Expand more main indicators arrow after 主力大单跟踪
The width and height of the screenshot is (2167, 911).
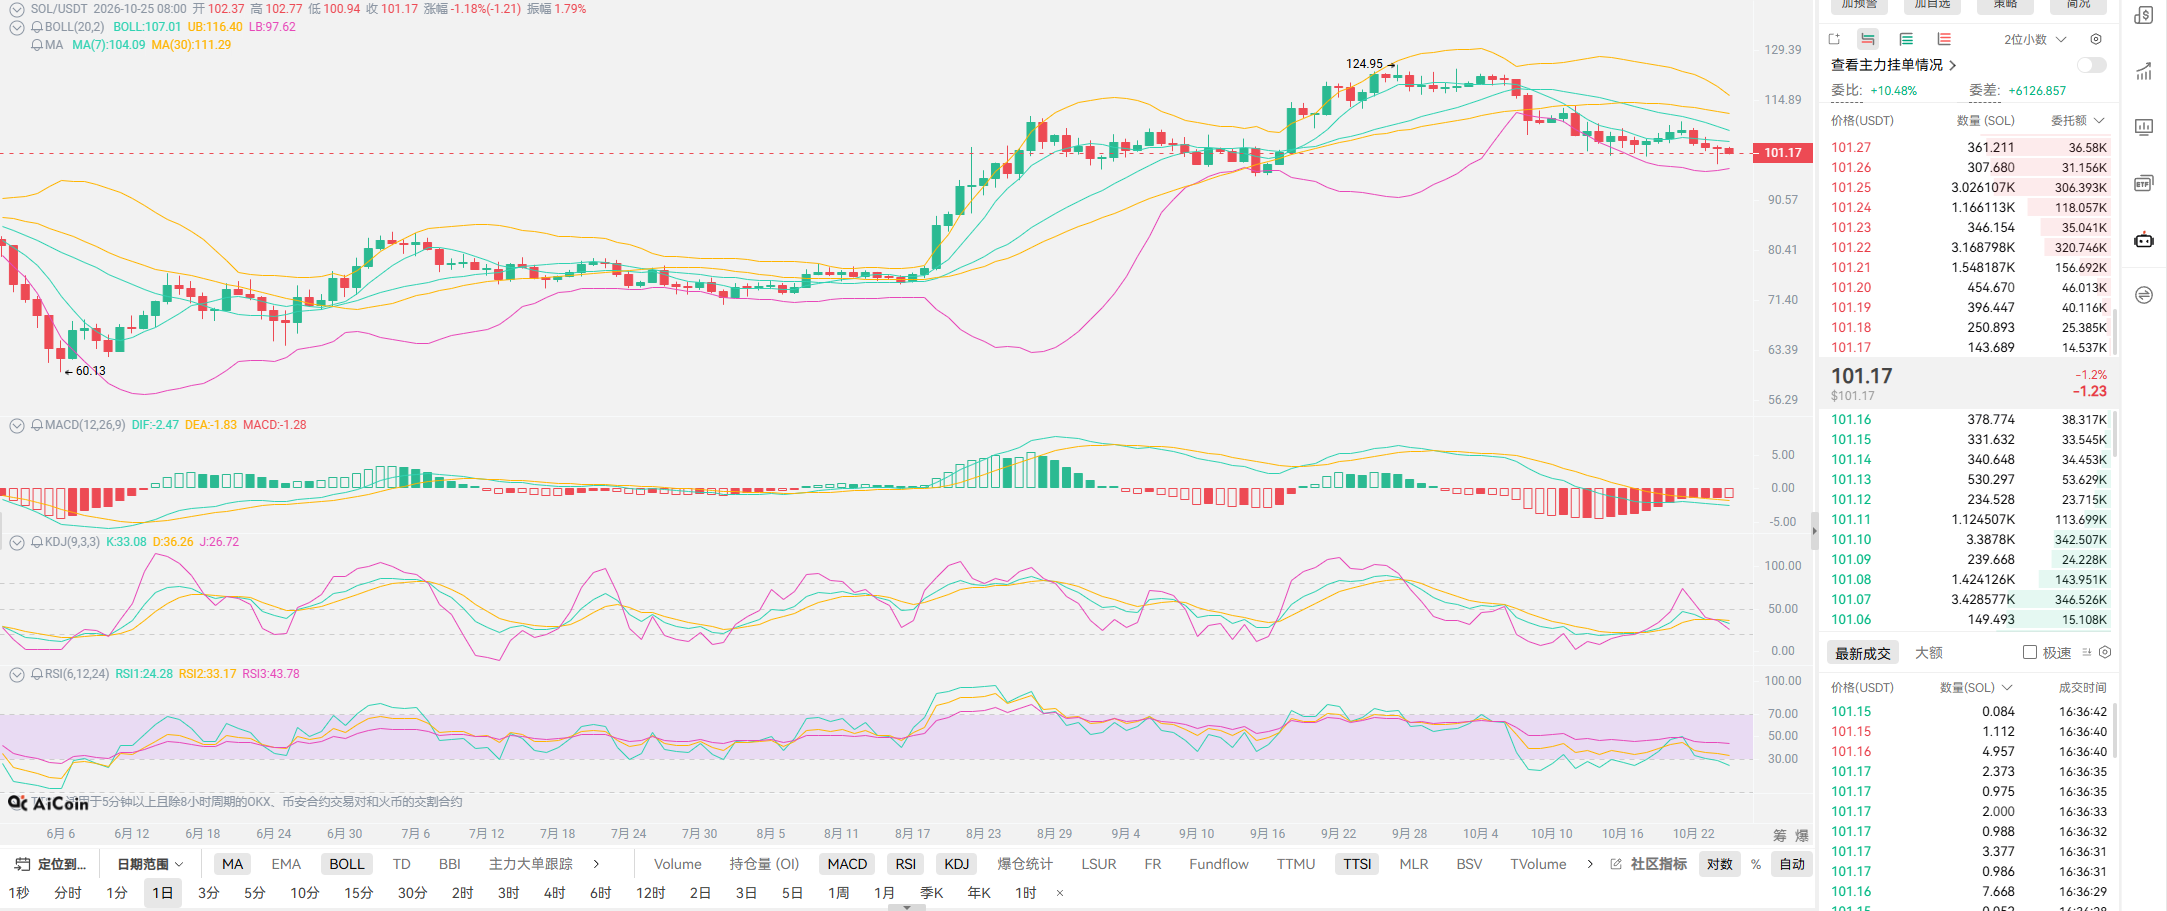coord(597,864)
